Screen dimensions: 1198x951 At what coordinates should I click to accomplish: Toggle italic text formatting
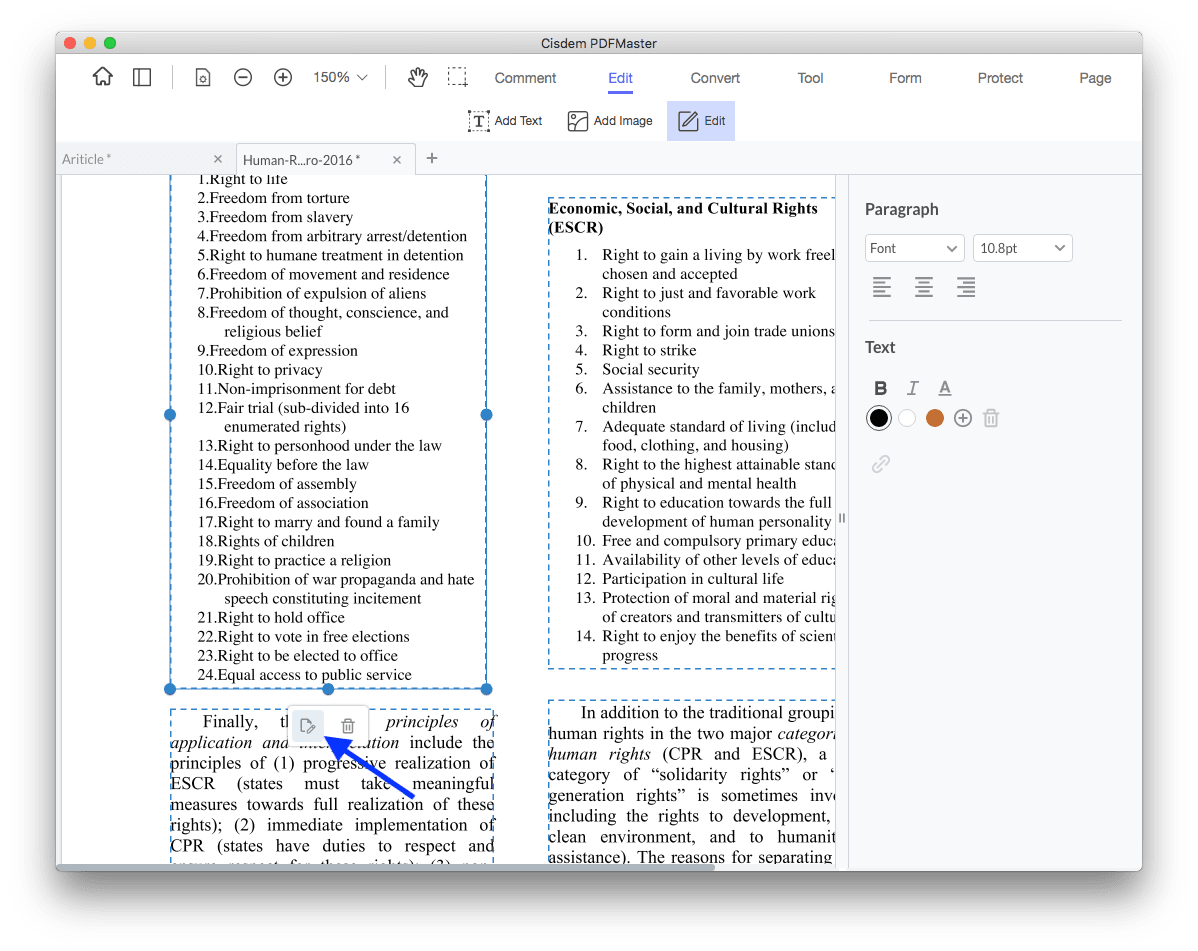[x=912, y=388]
